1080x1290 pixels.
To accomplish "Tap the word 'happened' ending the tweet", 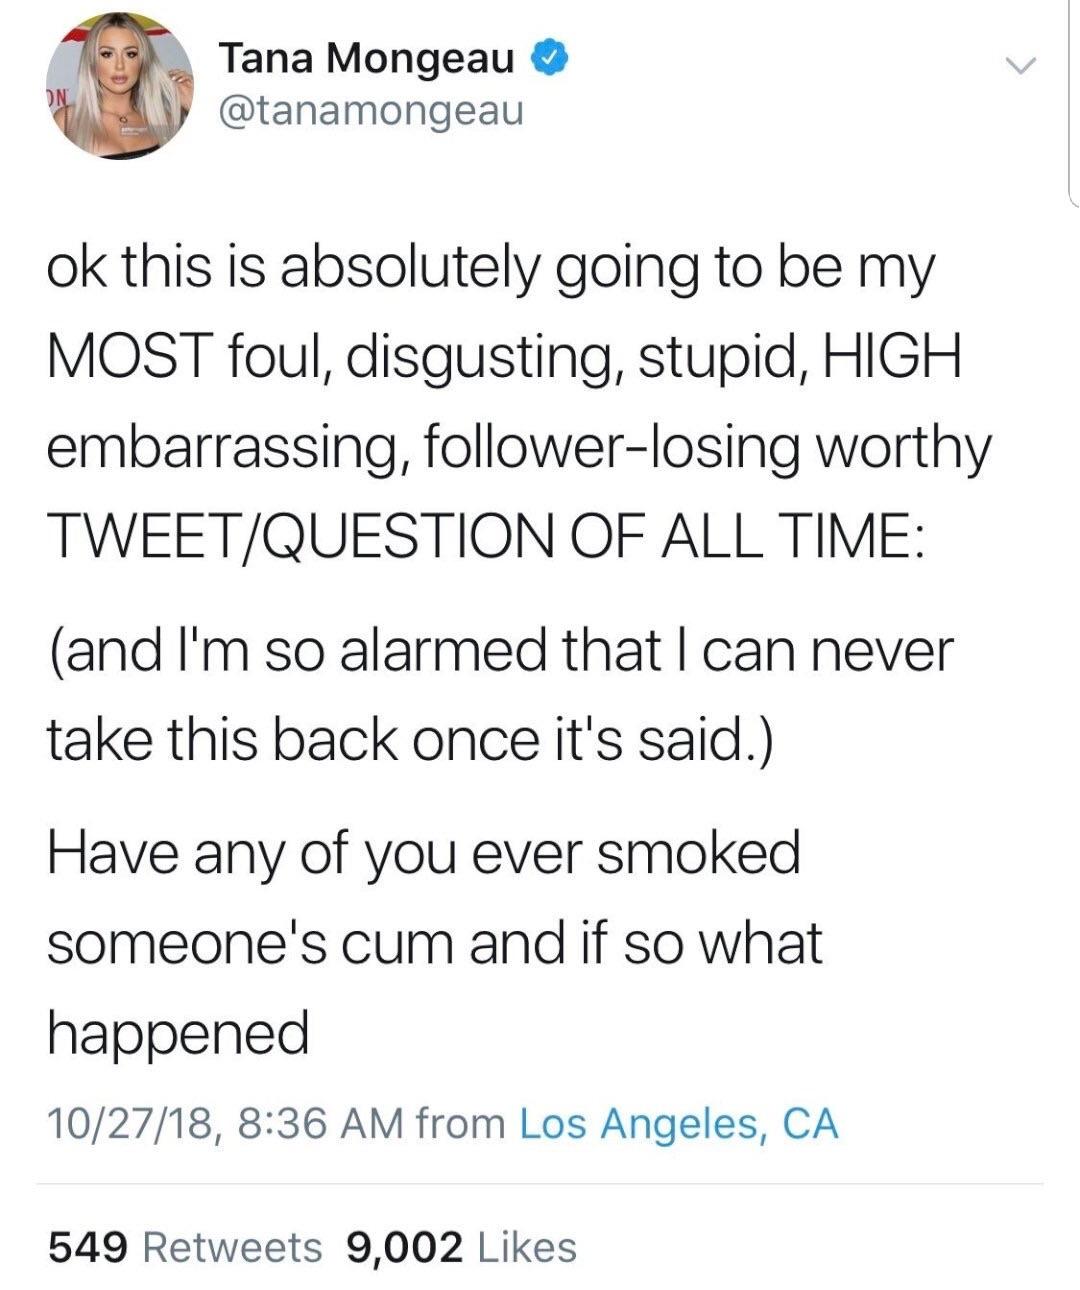I will (x=178, y=1035).
